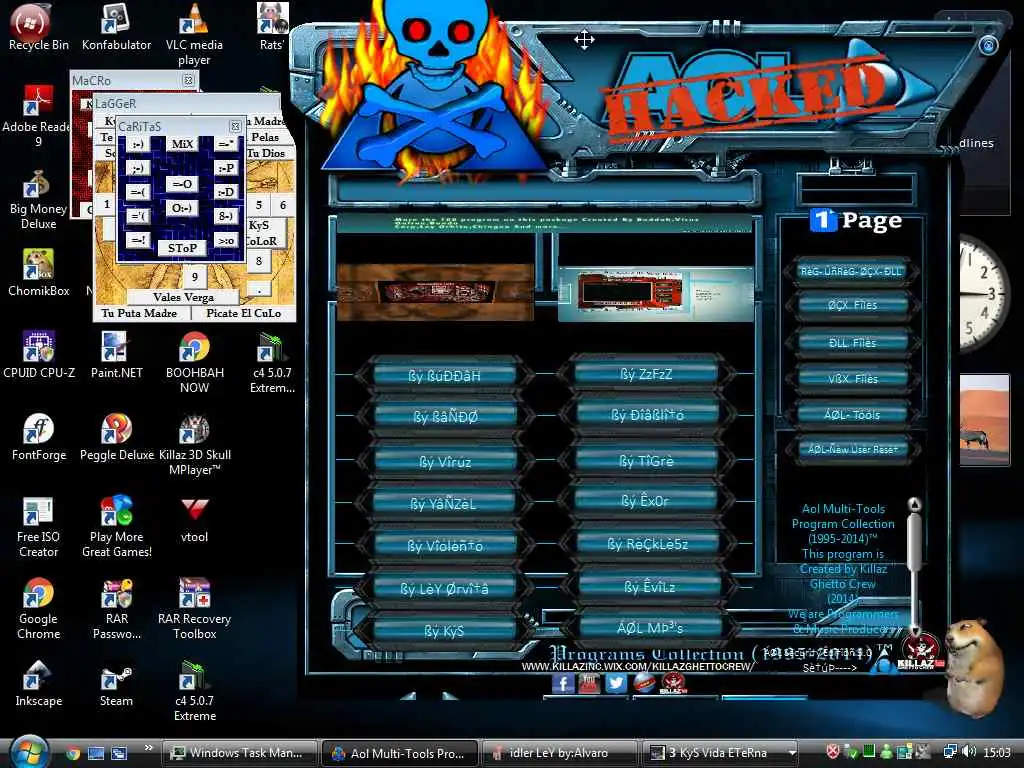This screenshot has width=1024, height=768.
Task: Open vtool desktop icon
Action: pyautogui.click(x=194, y=520)
